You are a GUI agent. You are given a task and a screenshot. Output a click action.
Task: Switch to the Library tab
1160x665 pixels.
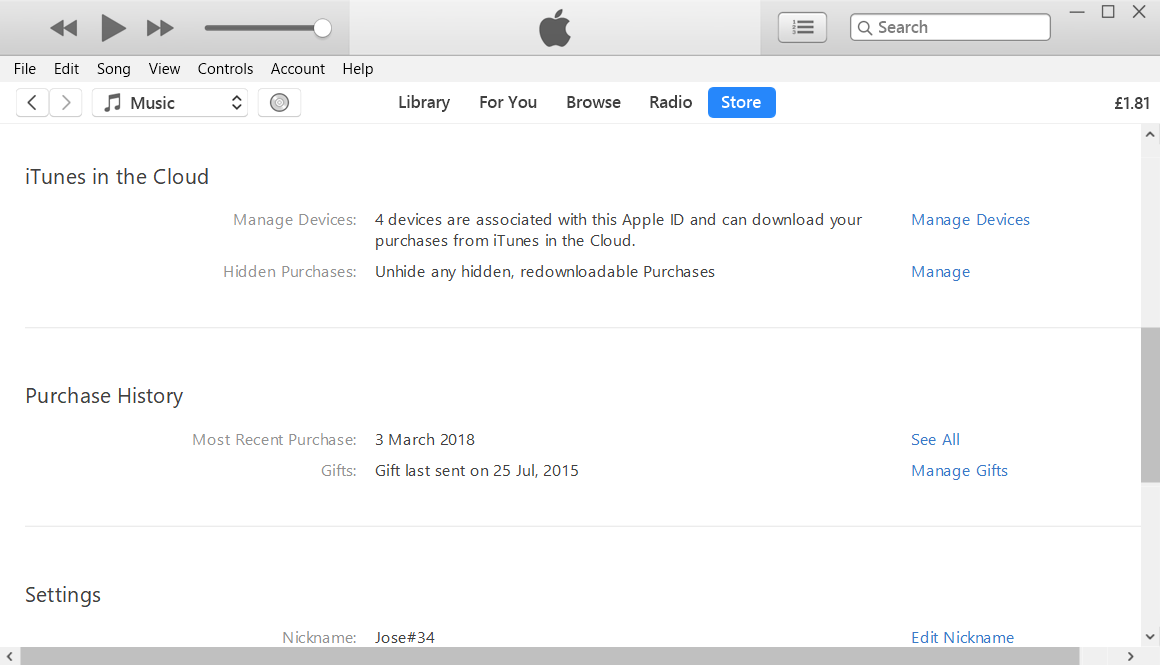tap(424, 102)
